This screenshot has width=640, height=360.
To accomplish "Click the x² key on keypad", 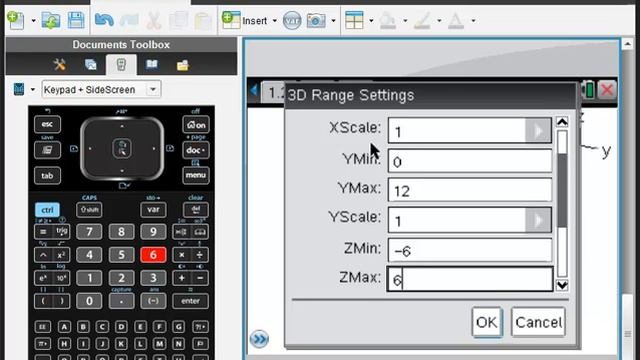I will [62, 255].
